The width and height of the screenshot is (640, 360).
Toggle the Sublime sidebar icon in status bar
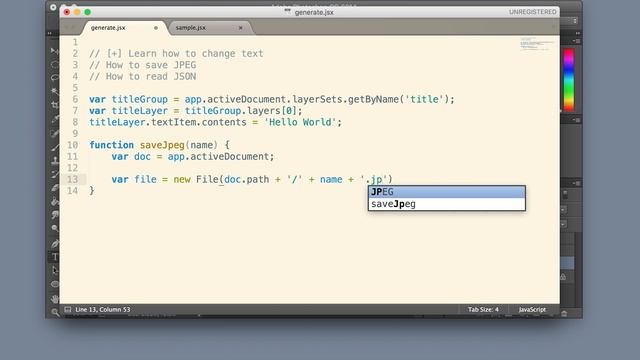coord(68,309)
